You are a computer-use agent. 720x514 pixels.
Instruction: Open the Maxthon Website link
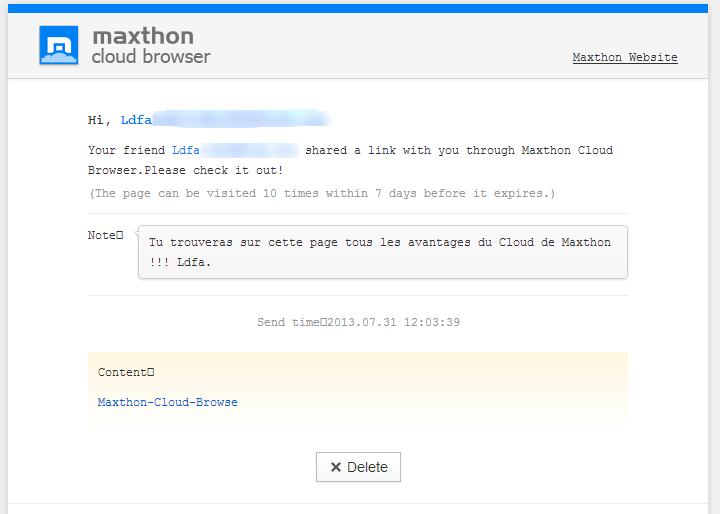coord(625,57)
